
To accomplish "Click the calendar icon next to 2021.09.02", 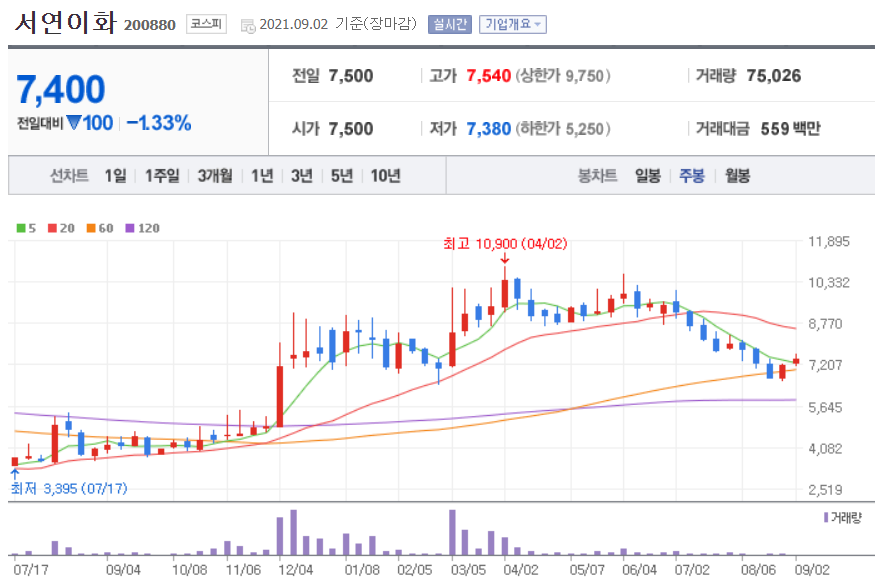I will click(x=248, y=26).
